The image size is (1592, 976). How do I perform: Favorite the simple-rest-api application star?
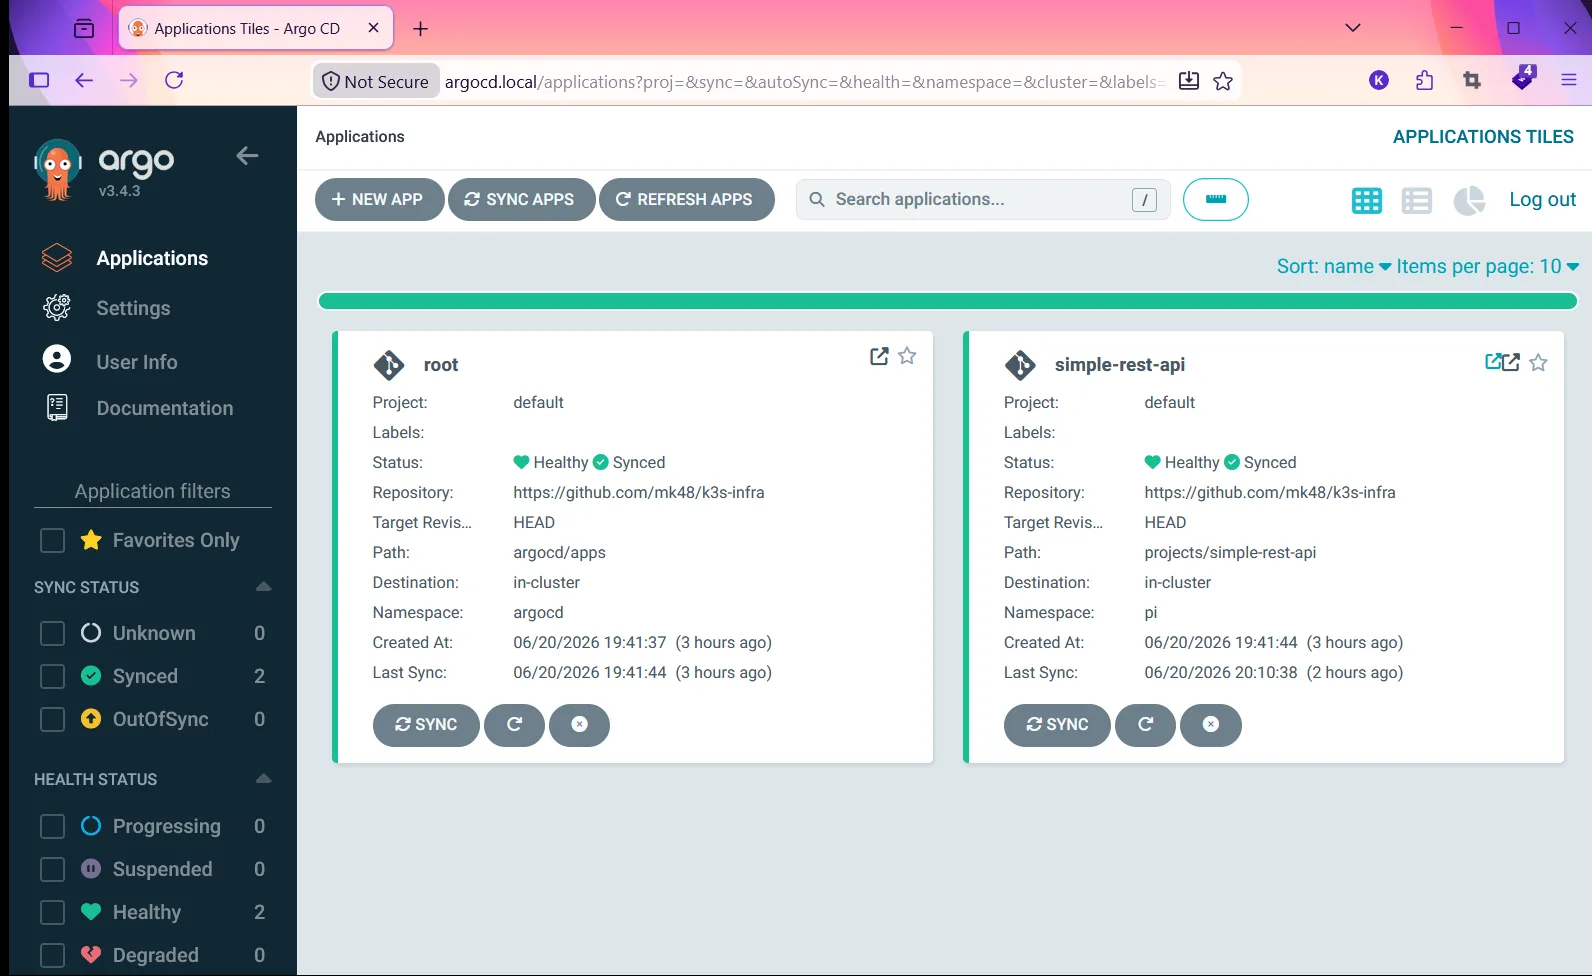[x=1538, y=362]
